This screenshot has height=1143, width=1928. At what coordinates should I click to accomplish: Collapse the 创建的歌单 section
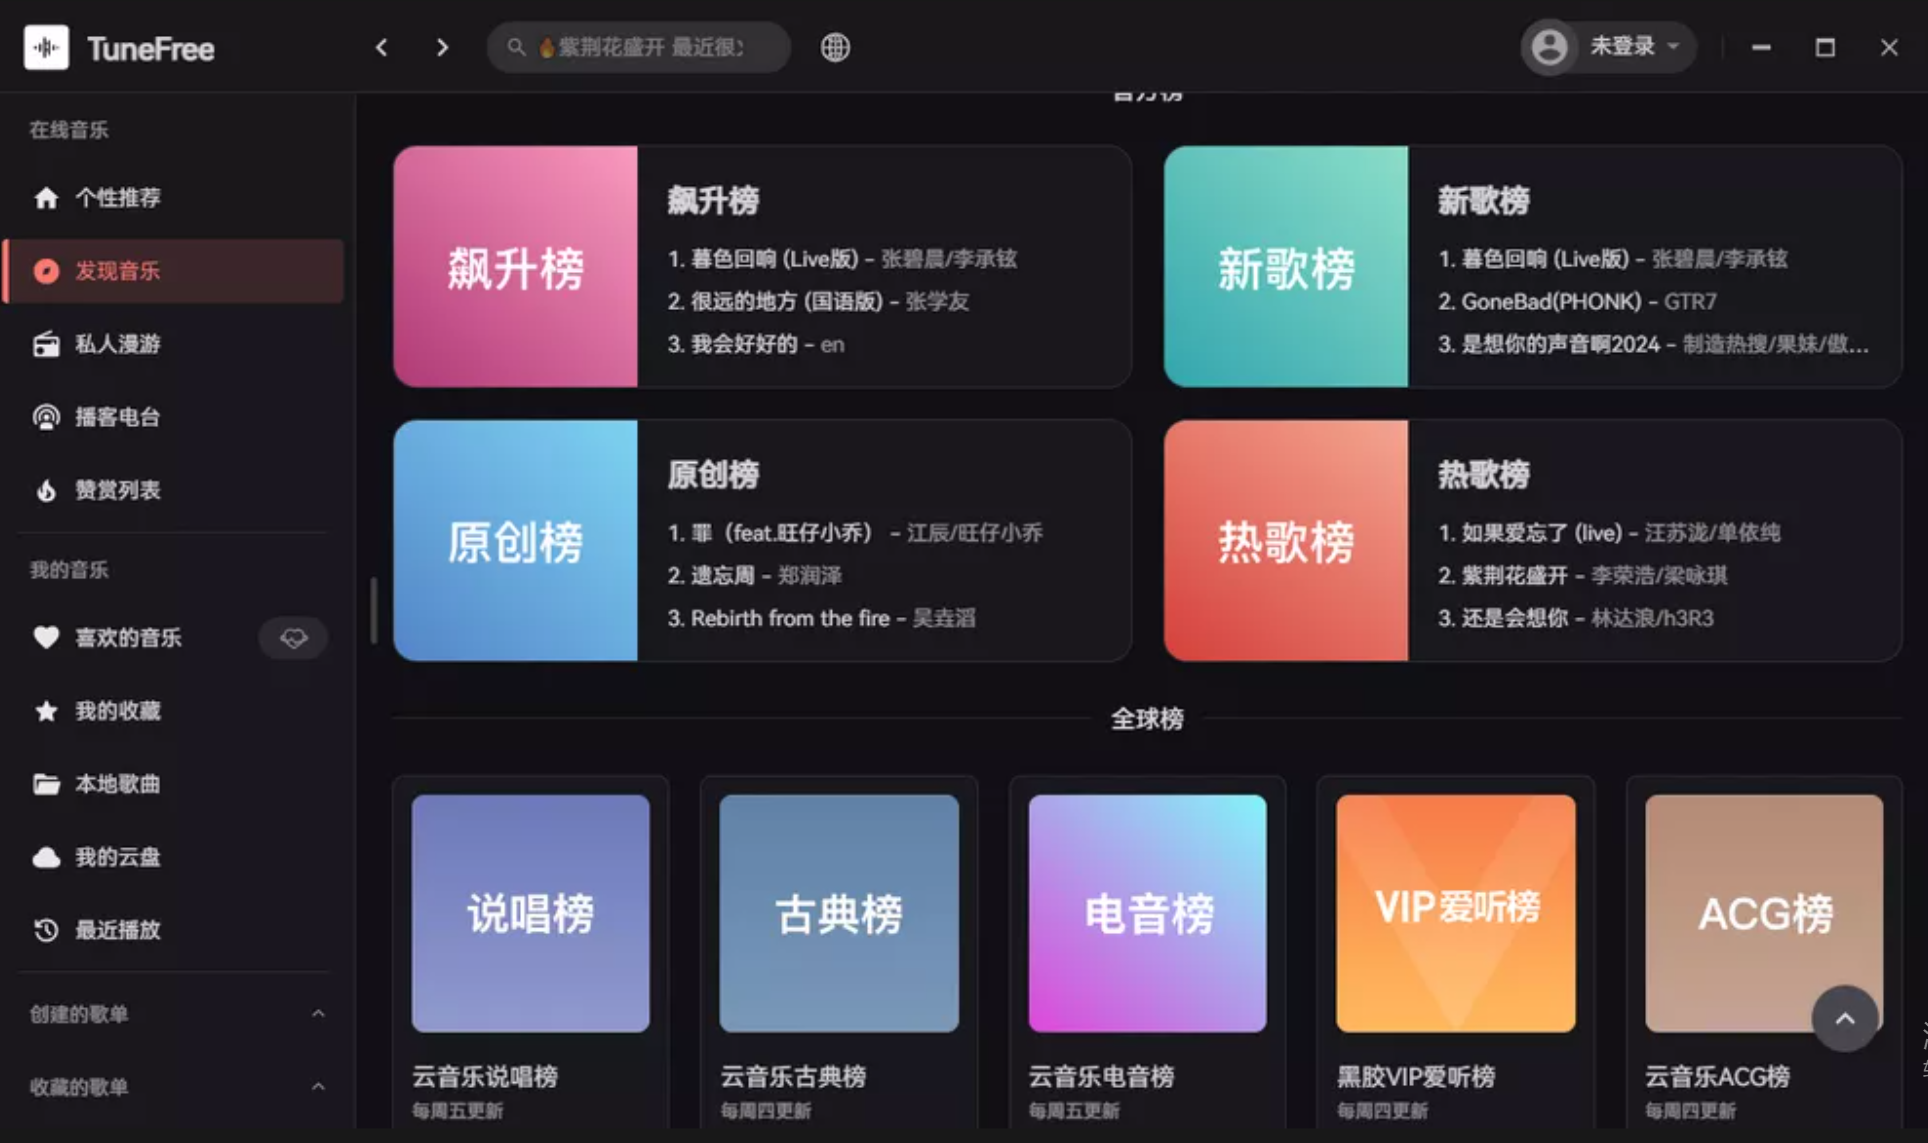tap(318, 1014)
